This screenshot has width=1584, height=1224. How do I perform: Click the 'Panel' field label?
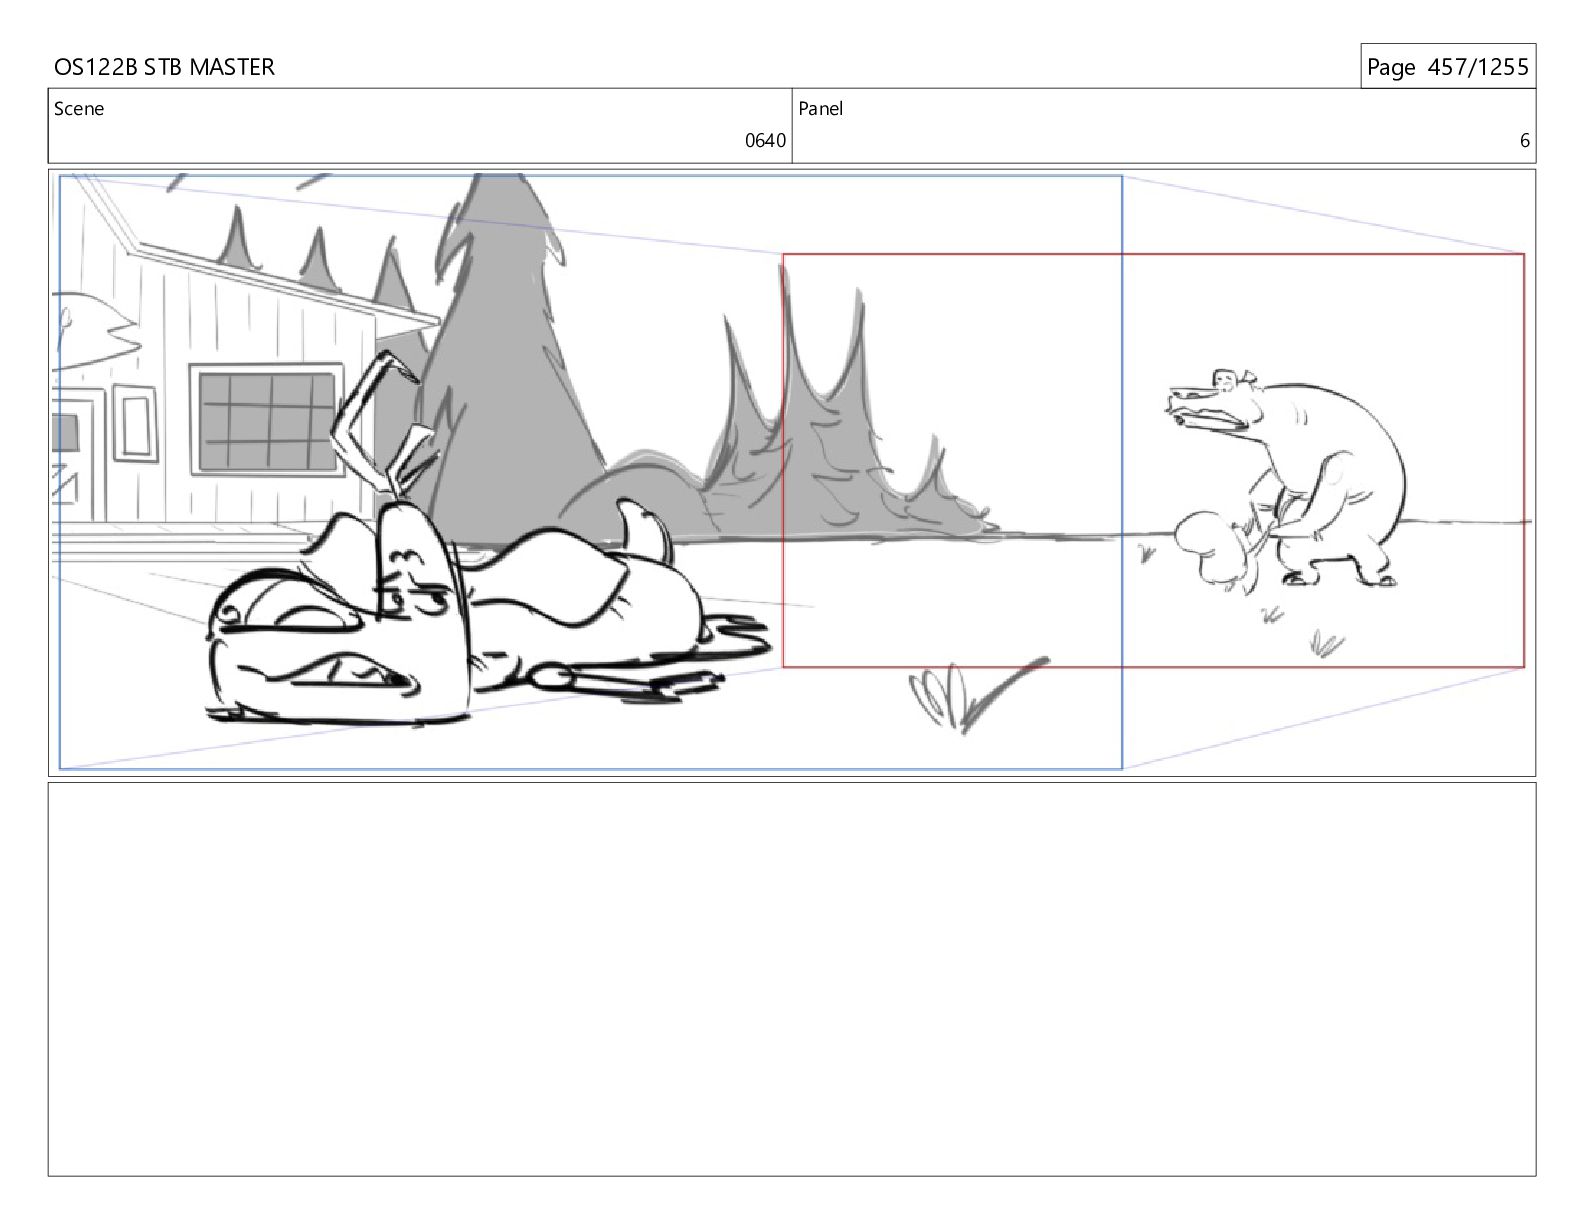[821, 109]
